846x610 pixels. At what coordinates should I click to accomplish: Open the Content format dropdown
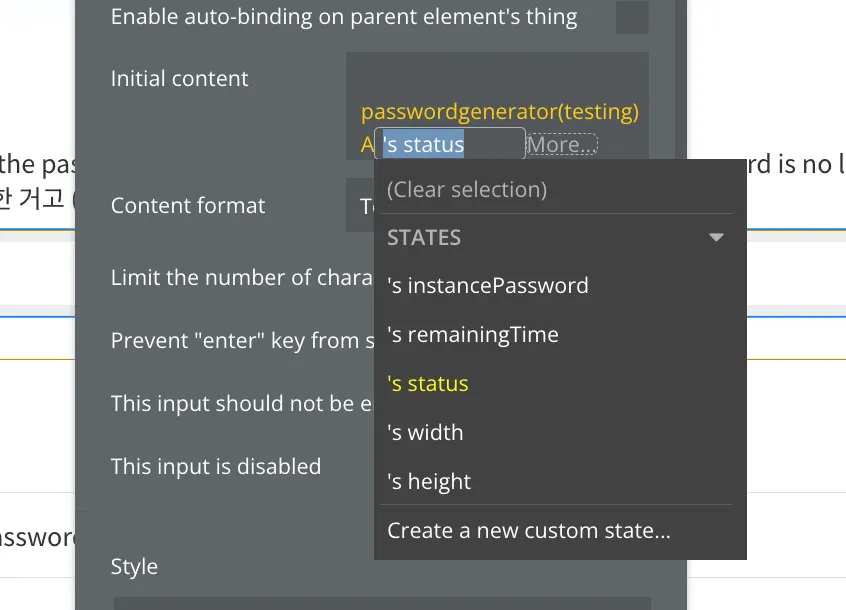[x=360, y=206]
